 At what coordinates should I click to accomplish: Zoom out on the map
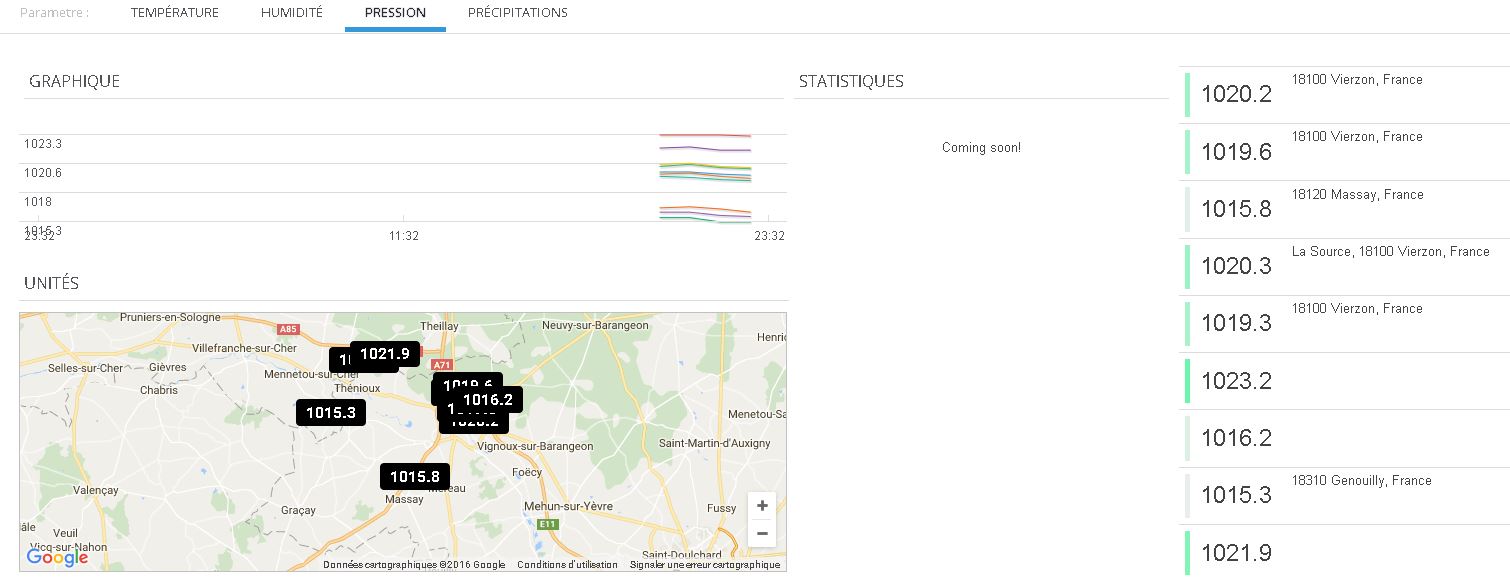762,534
